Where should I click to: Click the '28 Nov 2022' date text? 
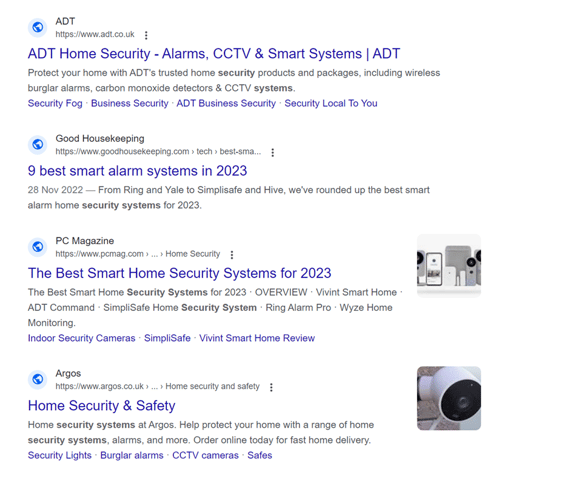55,190
